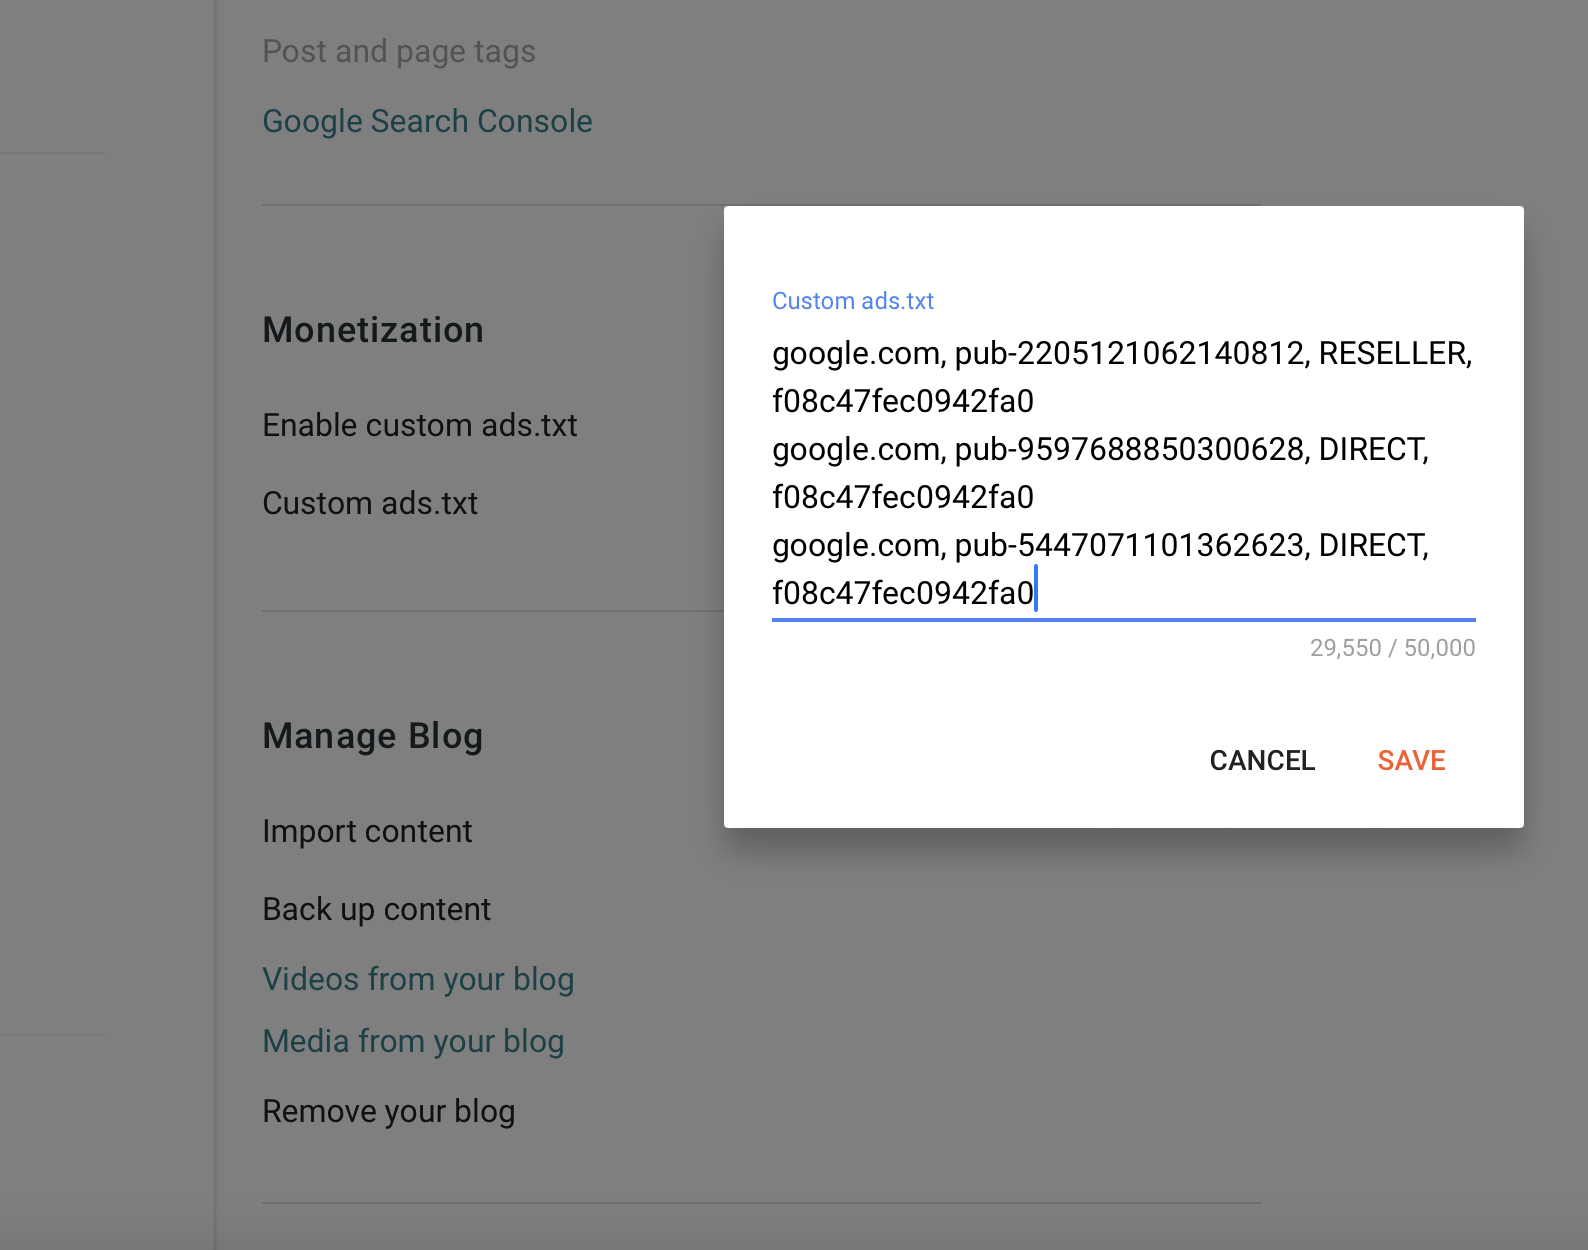Screen dimensions: 1588x1250
Task: Place cursor on pub-2205121062140812 in text field
Action: point(1130,353)
